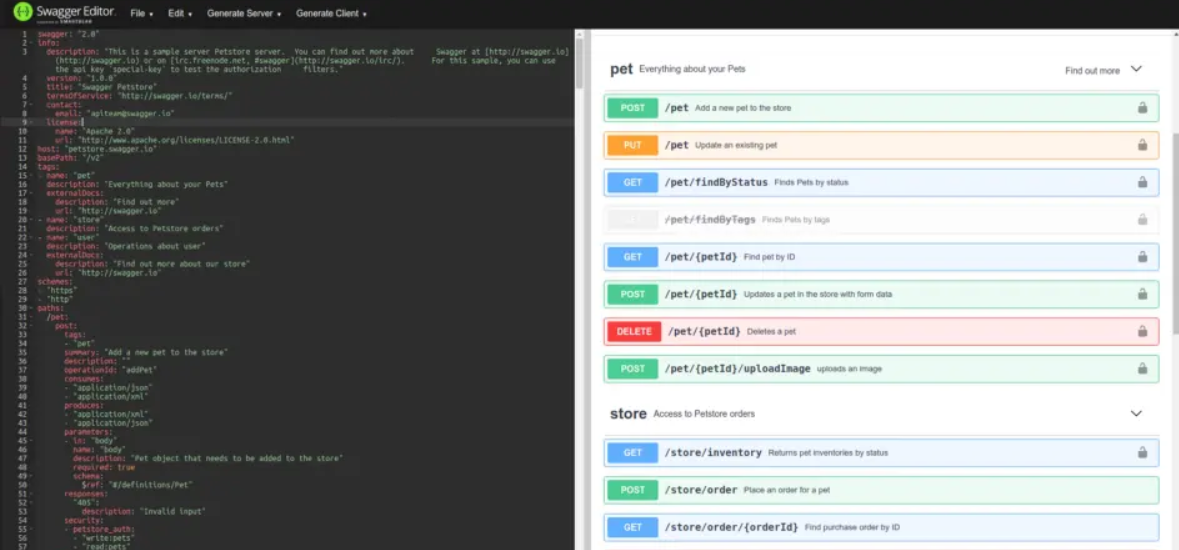Expand POST /pet/{petId}/uploadImage operation
This screenshot has width=1179, height=550.
[881, 369]
